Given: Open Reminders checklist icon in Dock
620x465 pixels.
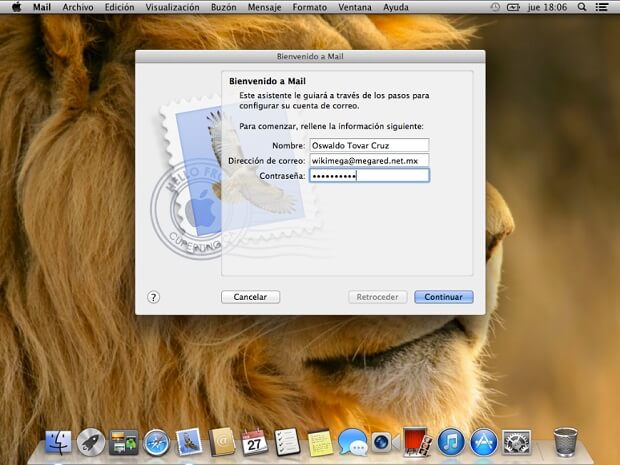Looking at the screenshot, I should pos(287,442).
